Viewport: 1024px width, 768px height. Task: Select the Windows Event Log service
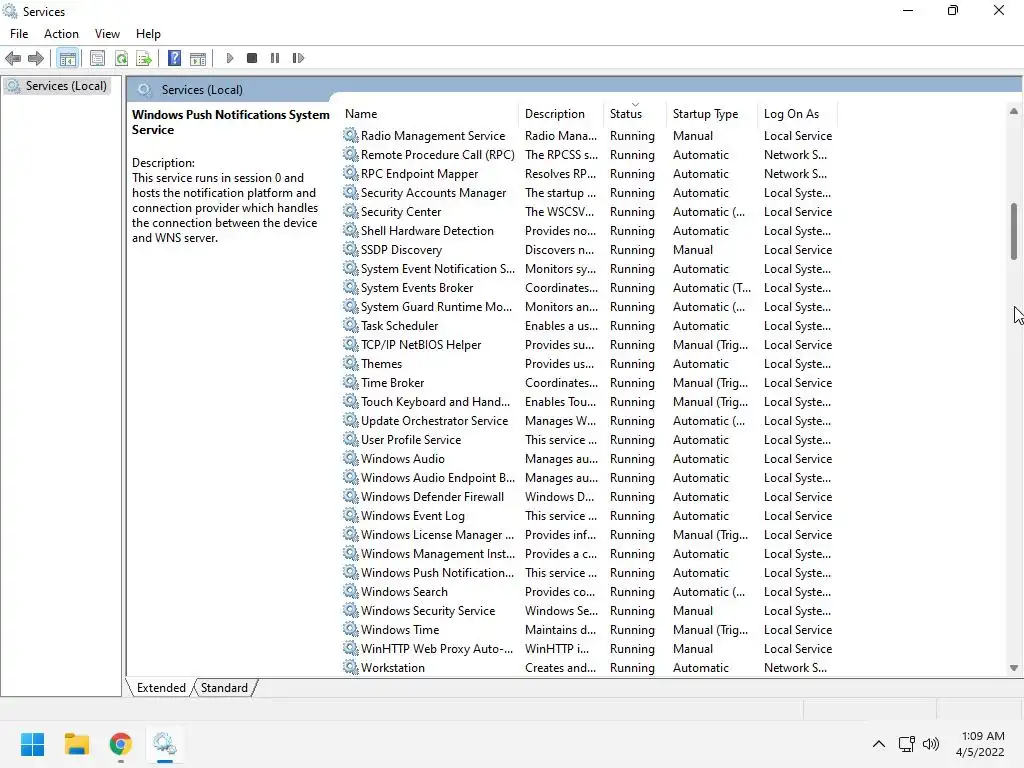coord(588,516)
